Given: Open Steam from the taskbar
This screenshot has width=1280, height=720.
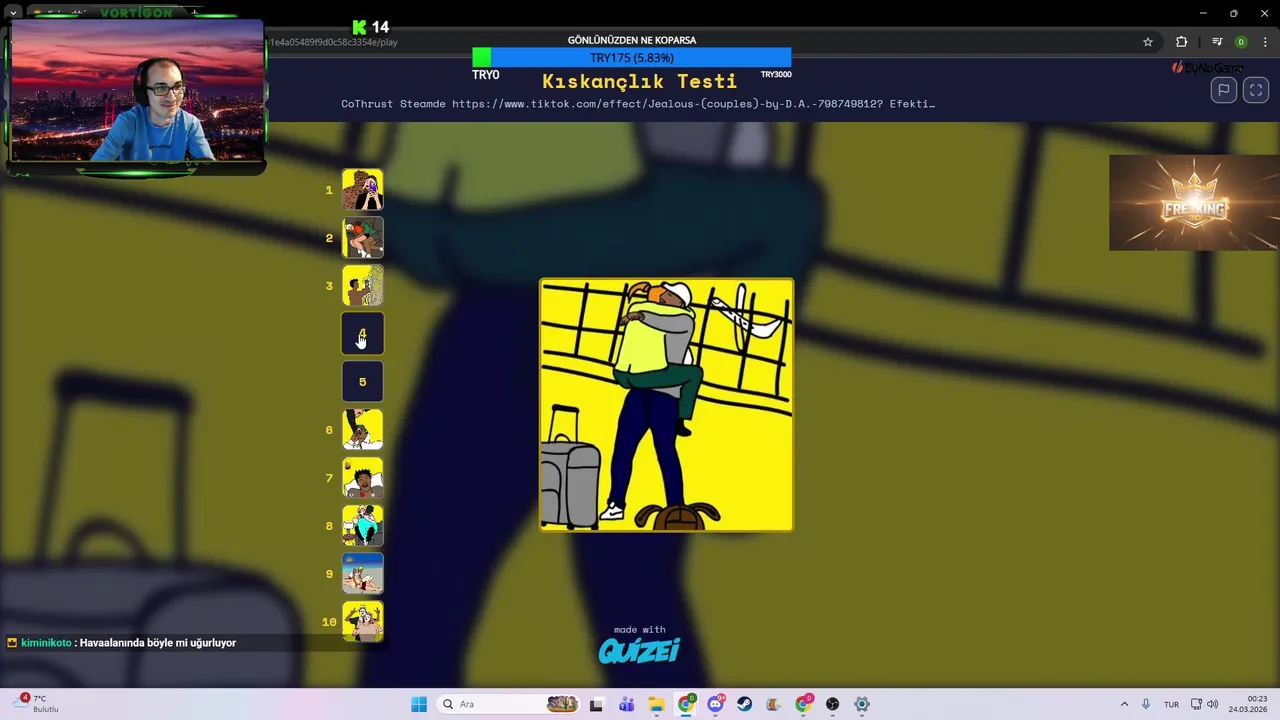Looking at the screenshot, I should coord(745,704).
